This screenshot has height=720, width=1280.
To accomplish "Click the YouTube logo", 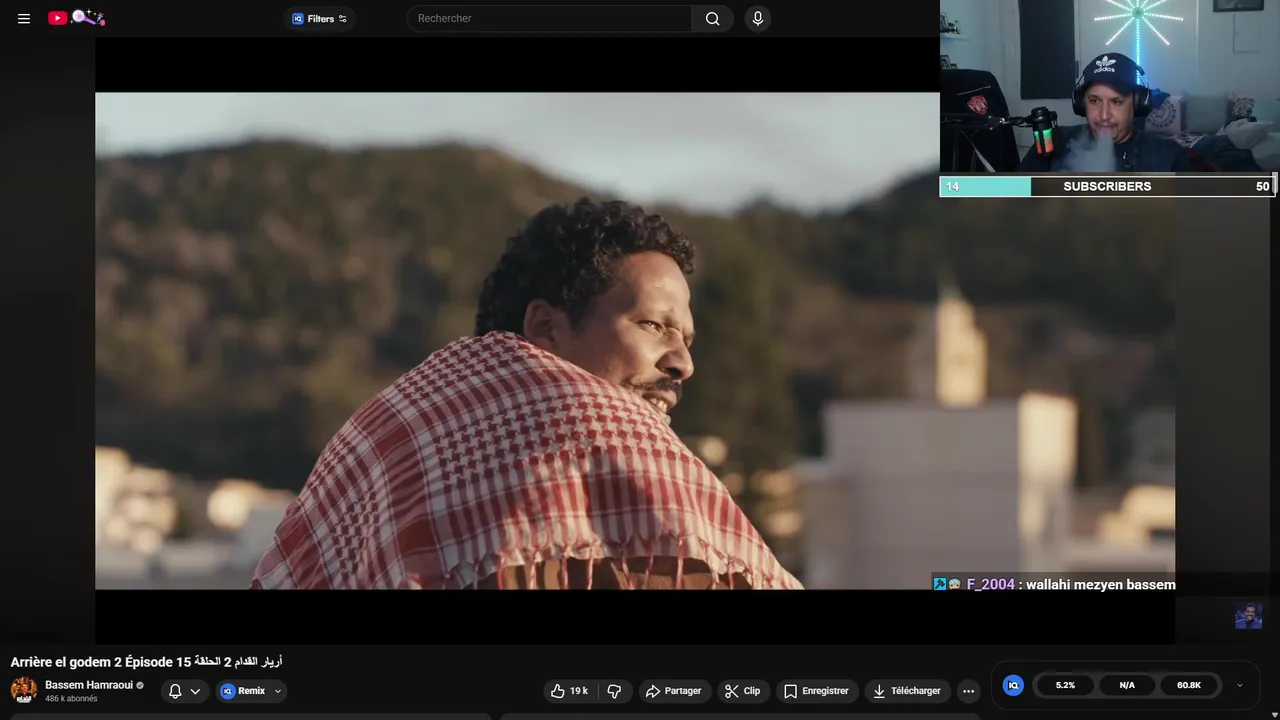I will click(x=77, y=17).
